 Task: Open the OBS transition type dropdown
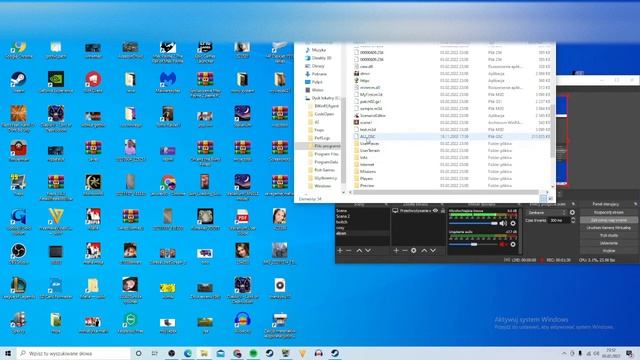pos(546,213)
